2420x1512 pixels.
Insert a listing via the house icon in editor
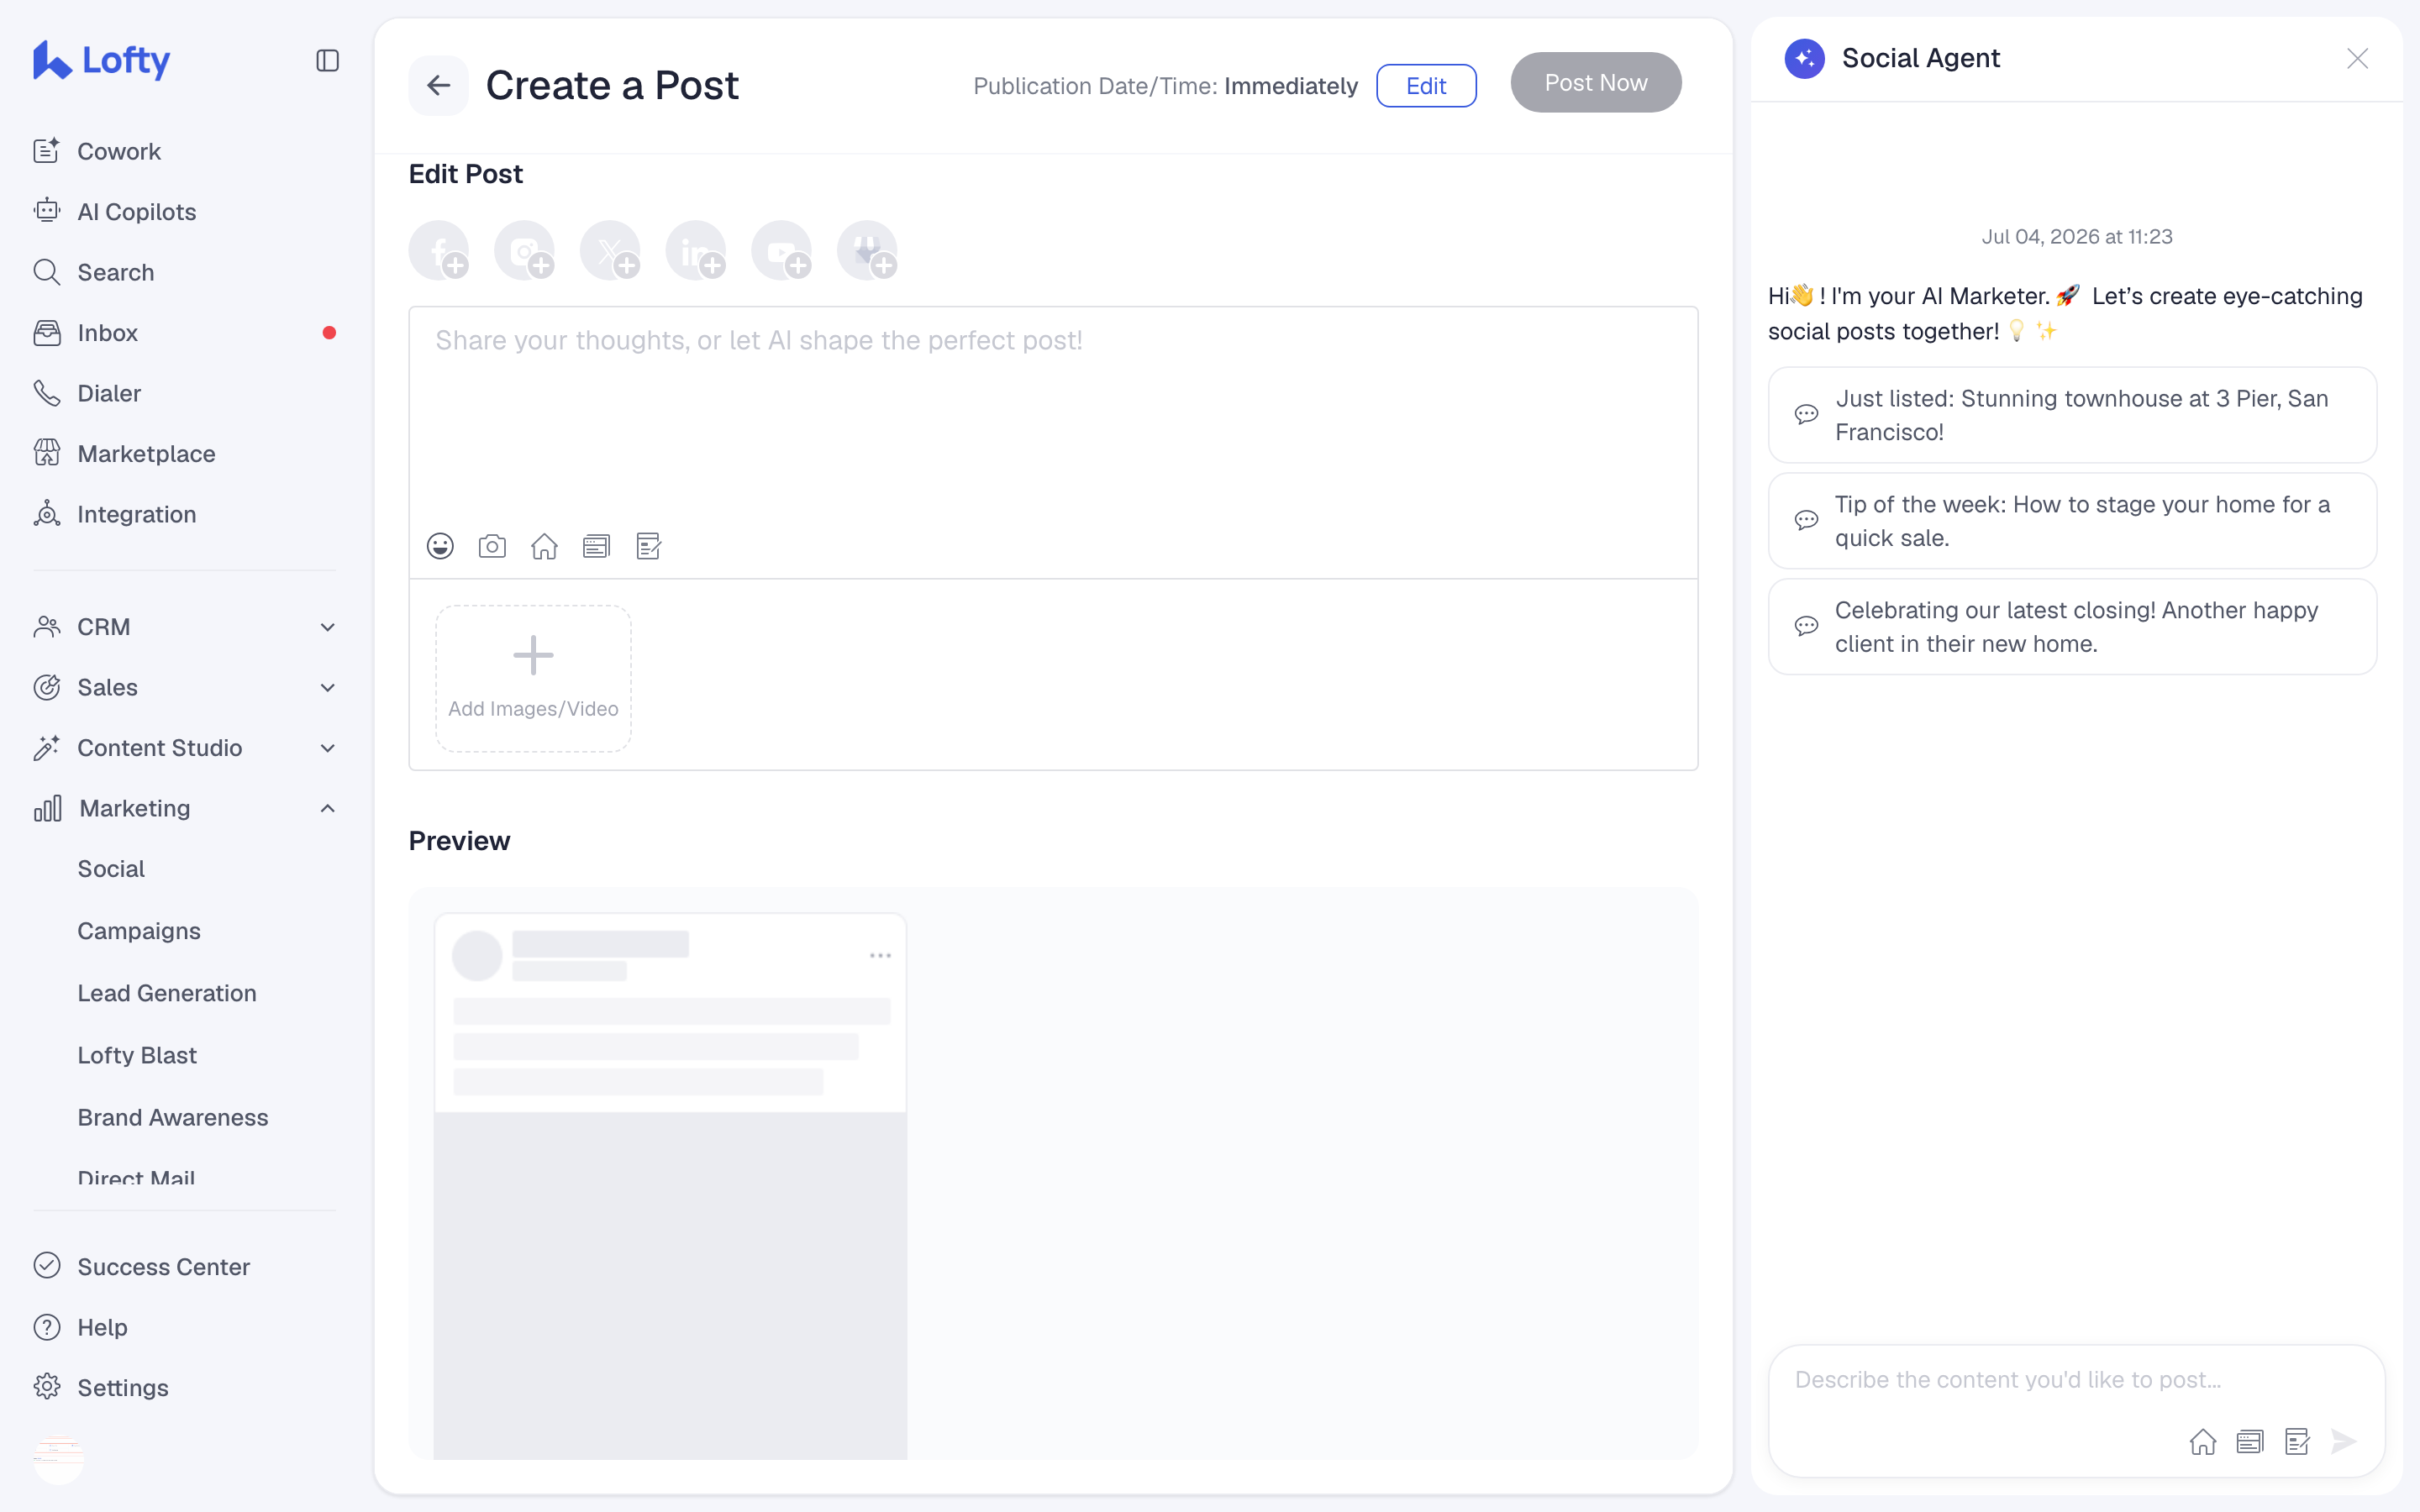click(544, 546)
